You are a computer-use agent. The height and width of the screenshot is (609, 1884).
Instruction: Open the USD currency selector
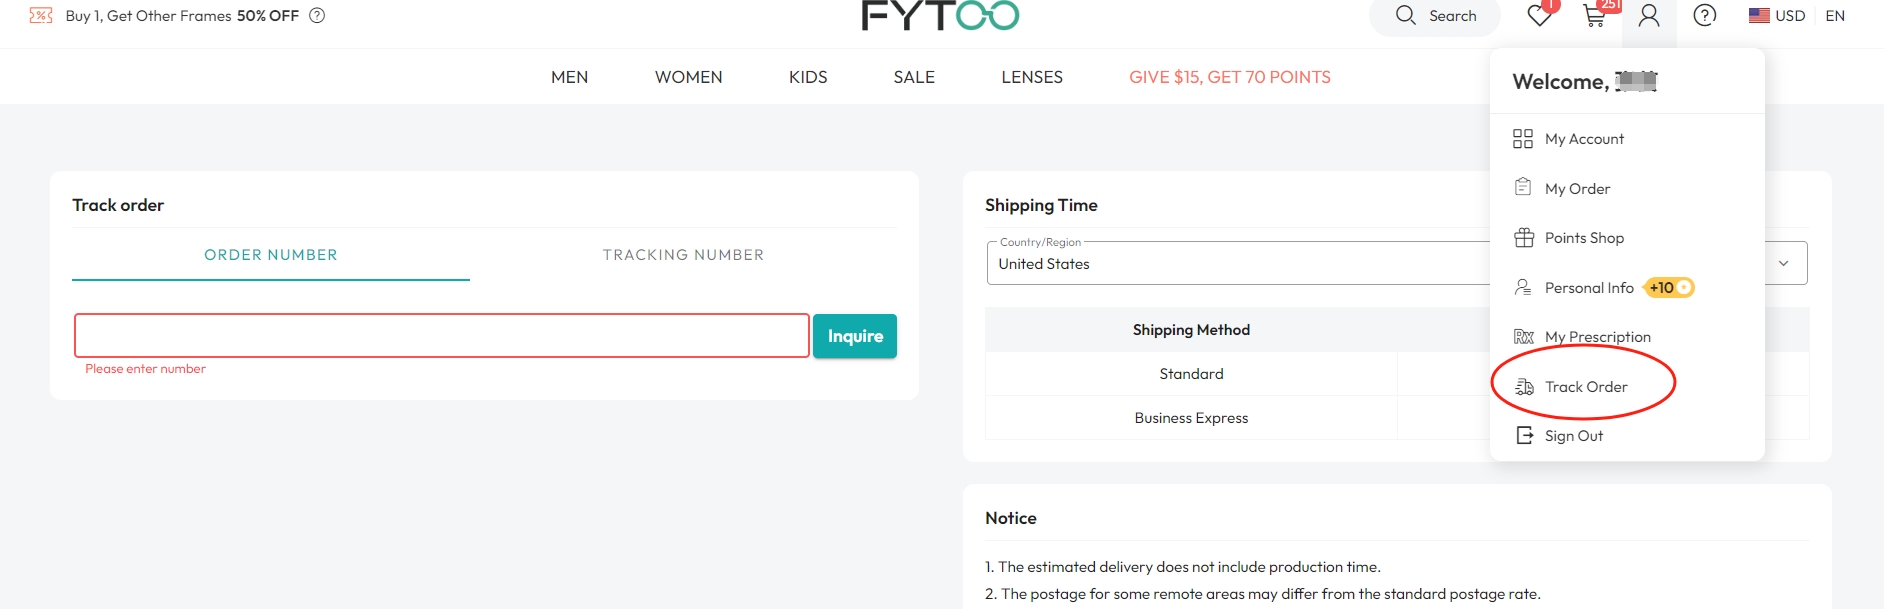point(1790,16)
